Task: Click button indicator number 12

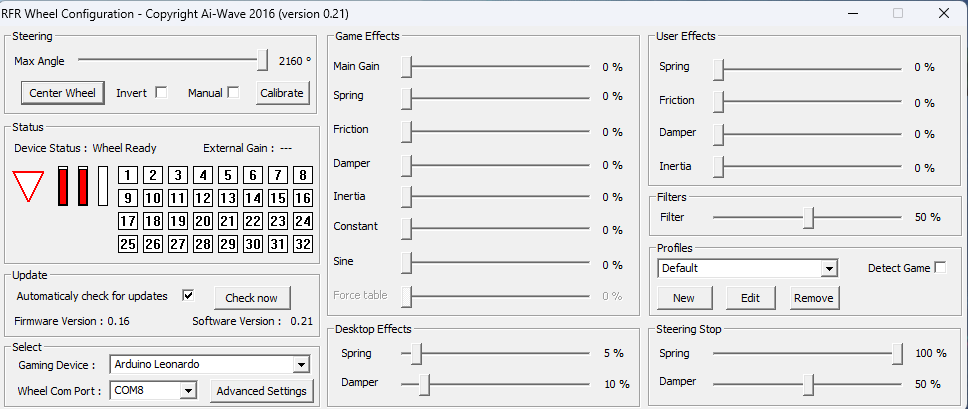Action: pos(203,198)
